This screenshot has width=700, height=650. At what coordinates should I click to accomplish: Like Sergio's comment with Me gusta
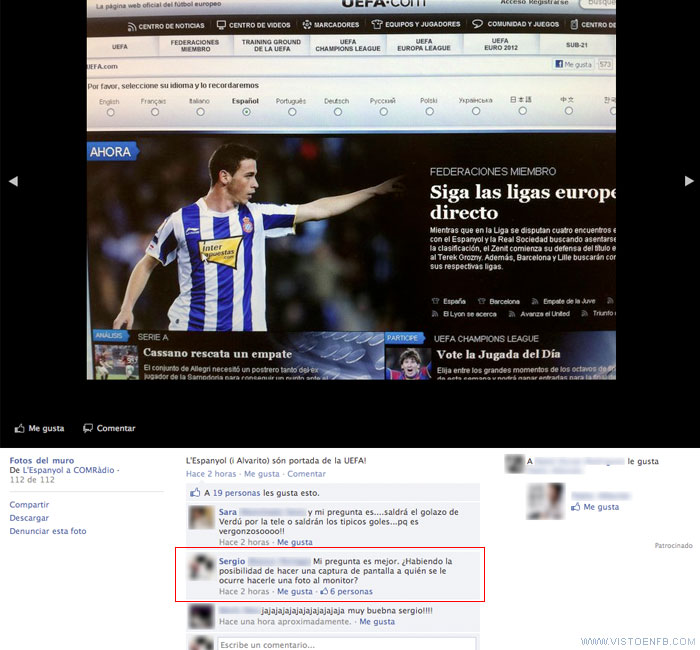point(295,591)
